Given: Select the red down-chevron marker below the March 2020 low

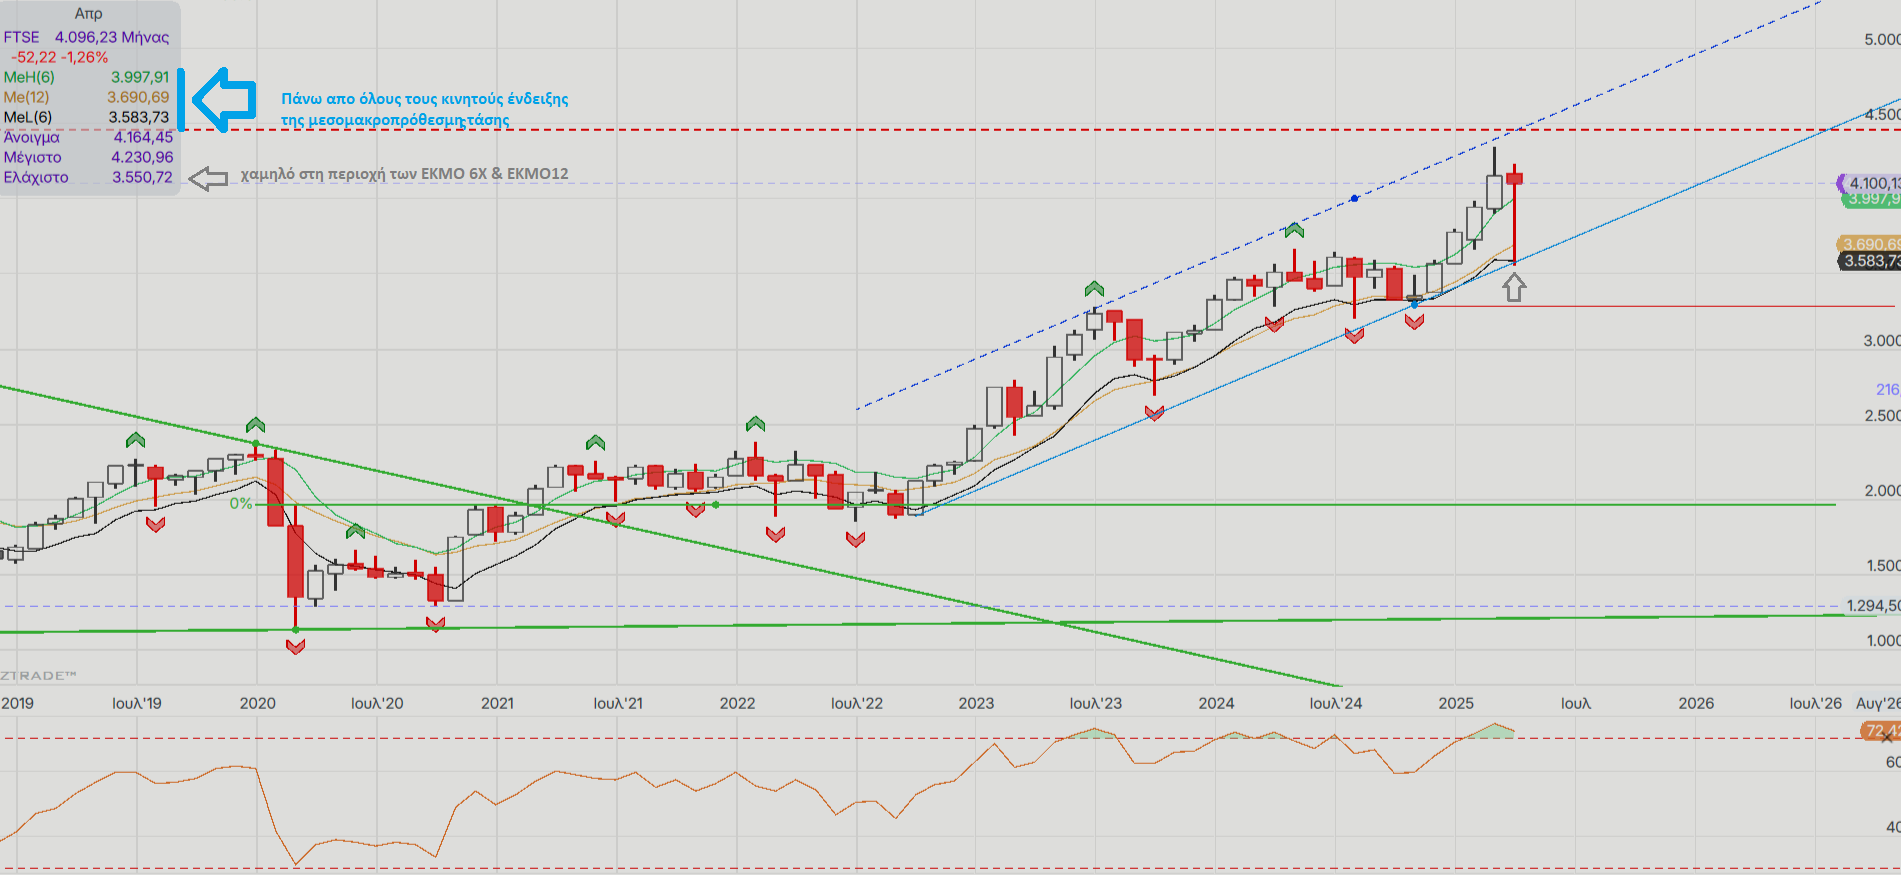Looking at the screenshot, I should 295,647.
